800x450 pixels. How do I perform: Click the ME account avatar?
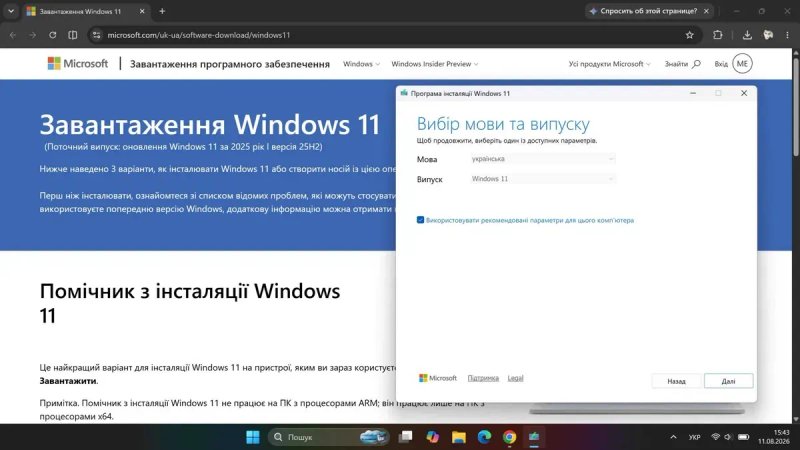click(x=742, y=64)
